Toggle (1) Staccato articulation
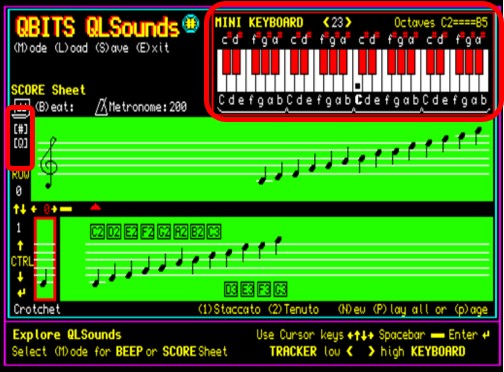504x372 pixels. click(x=229, y=310)
